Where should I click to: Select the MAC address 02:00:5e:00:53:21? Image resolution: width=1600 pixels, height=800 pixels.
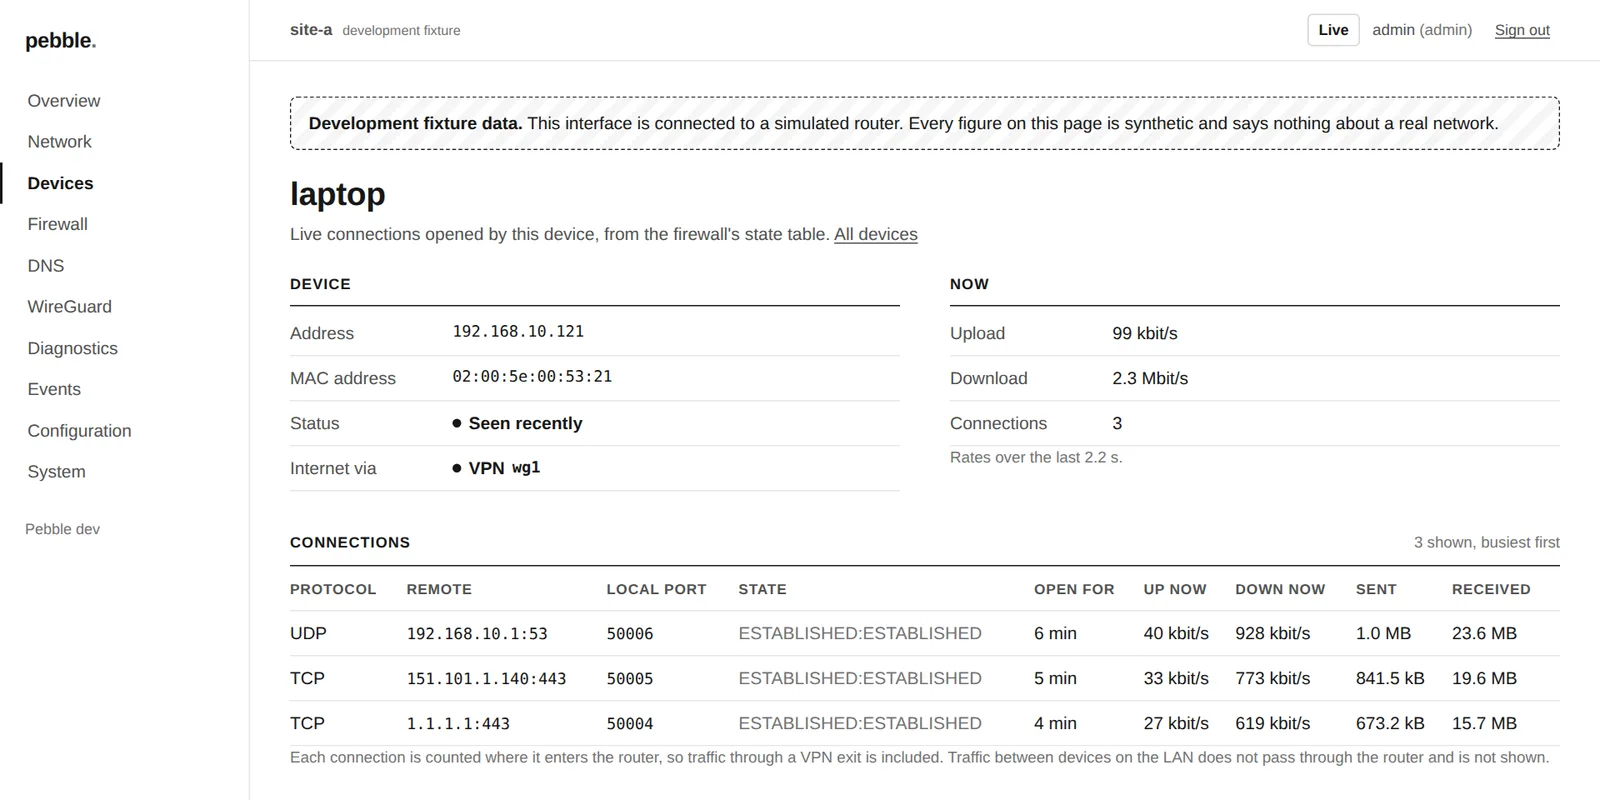(532, 377)
